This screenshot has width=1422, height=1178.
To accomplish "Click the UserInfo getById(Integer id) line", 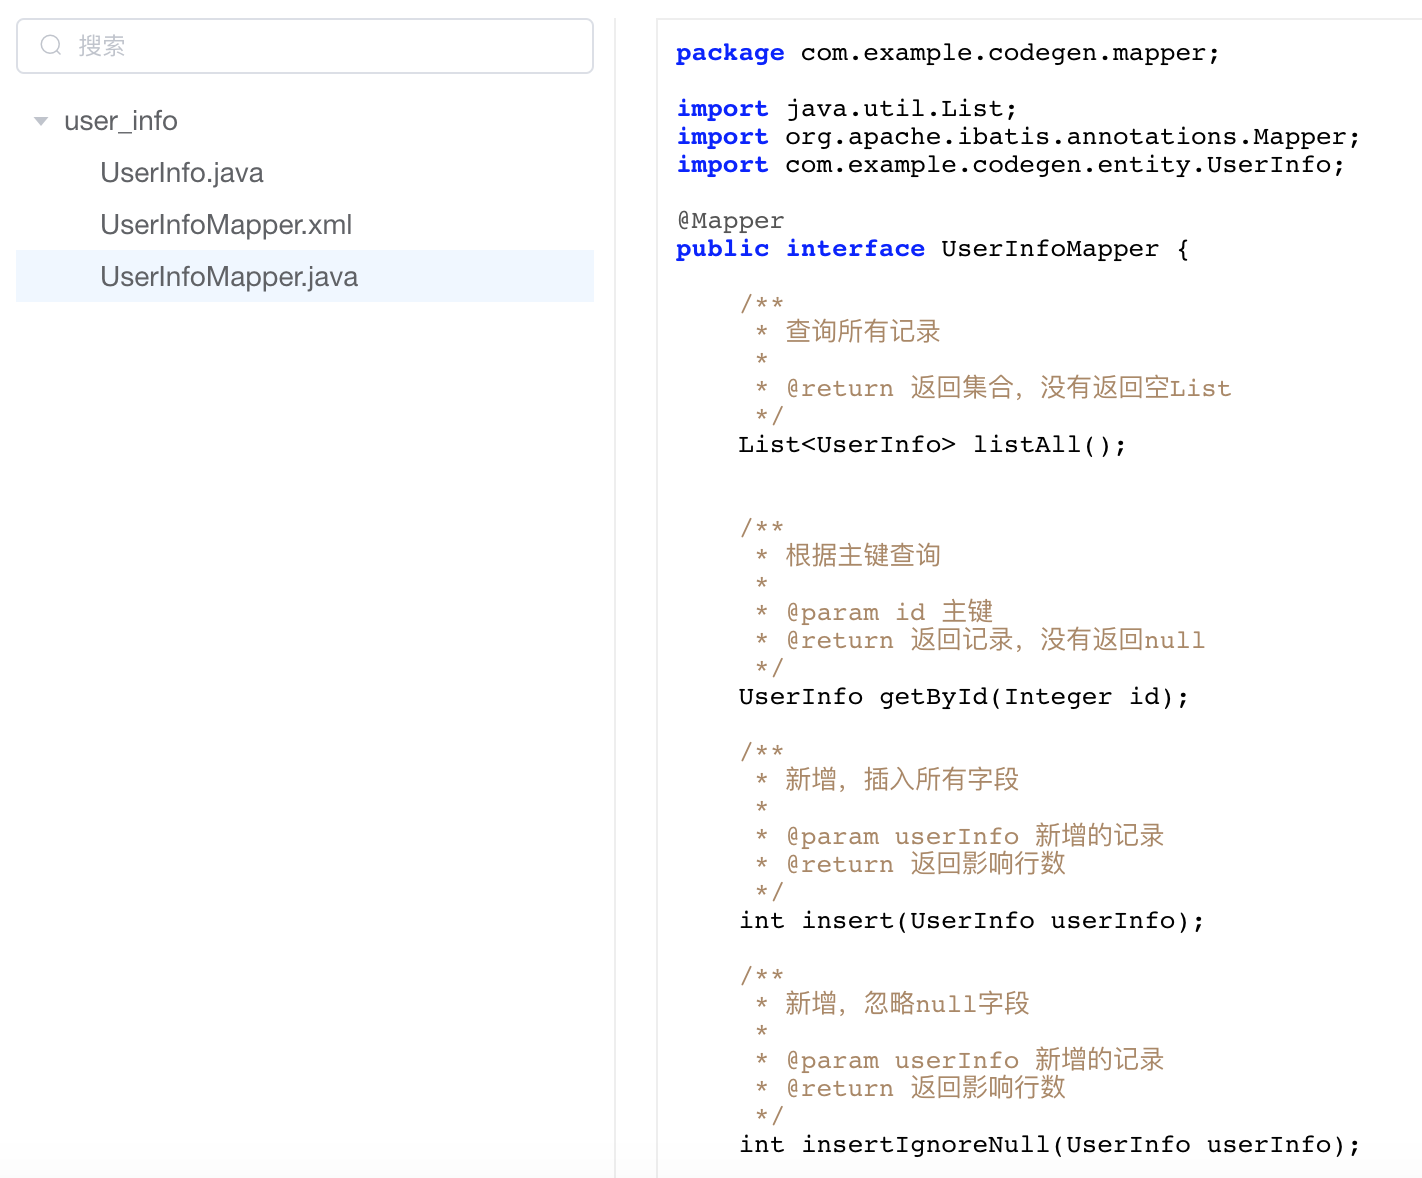I will coord(964,697).
